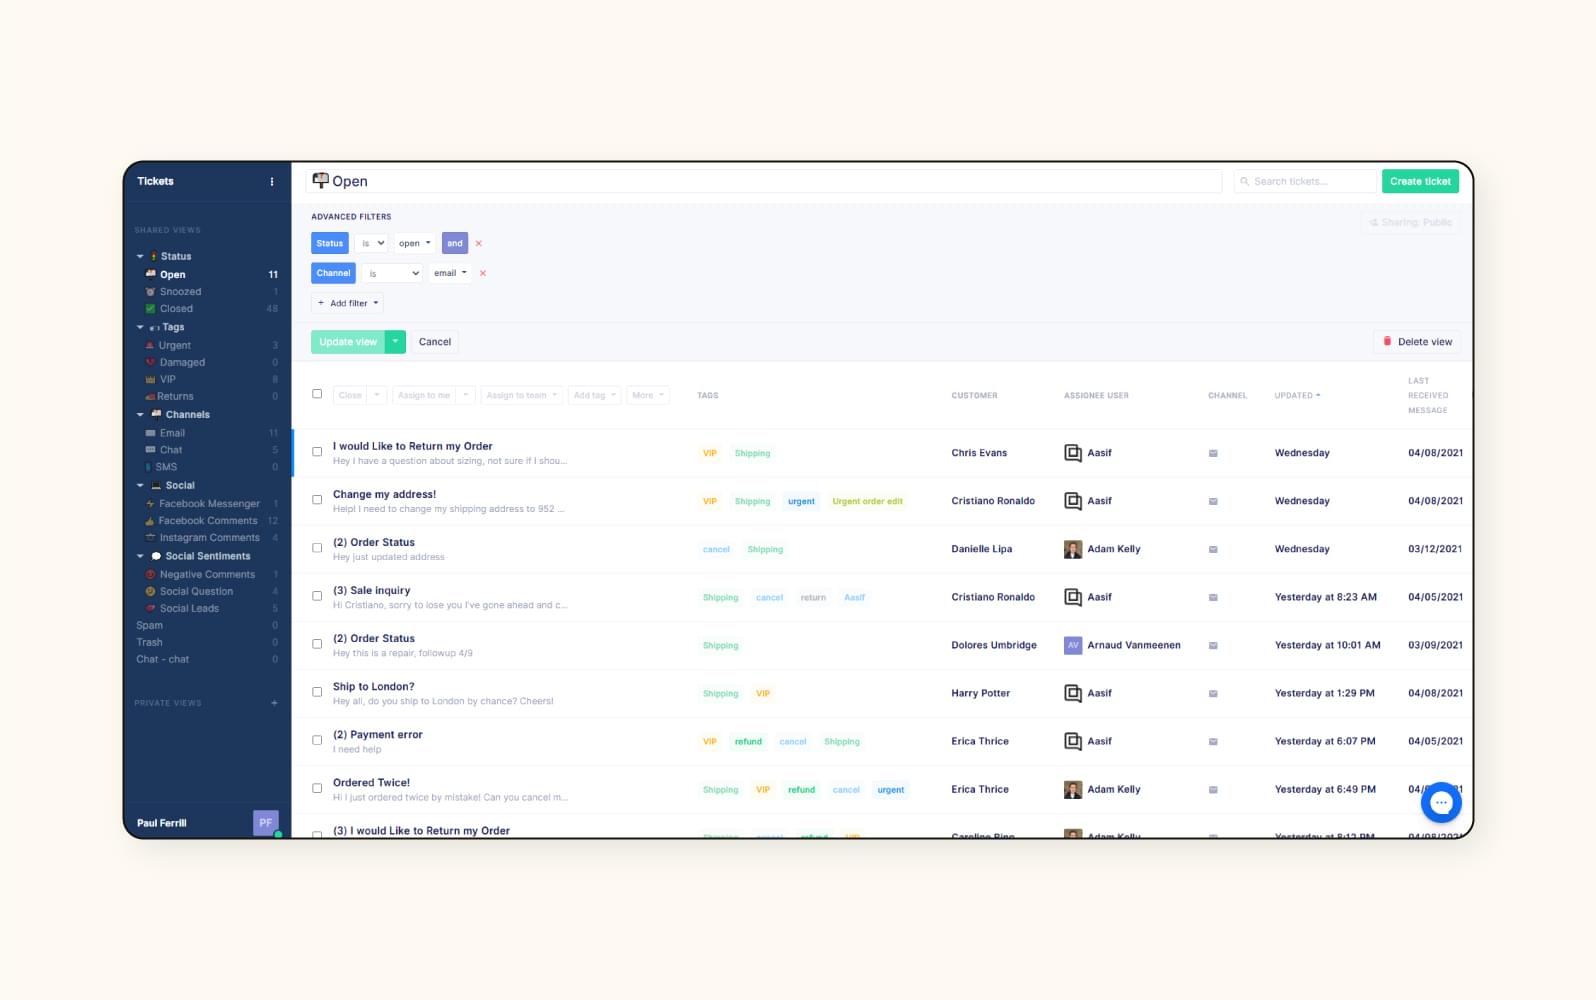The width and height of the screenshot is (1596, 1000).
Task: Click Adam Kelly avatar on Ordered Twice row
Action: click(x=1073, y=789)
